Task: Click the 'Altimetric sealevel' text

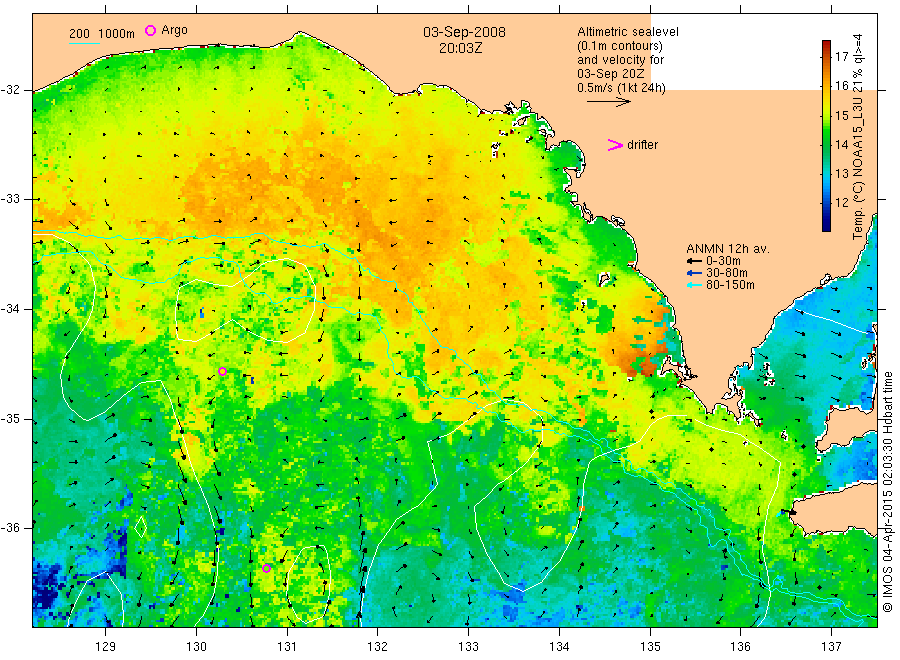Action: click(627, 32)
